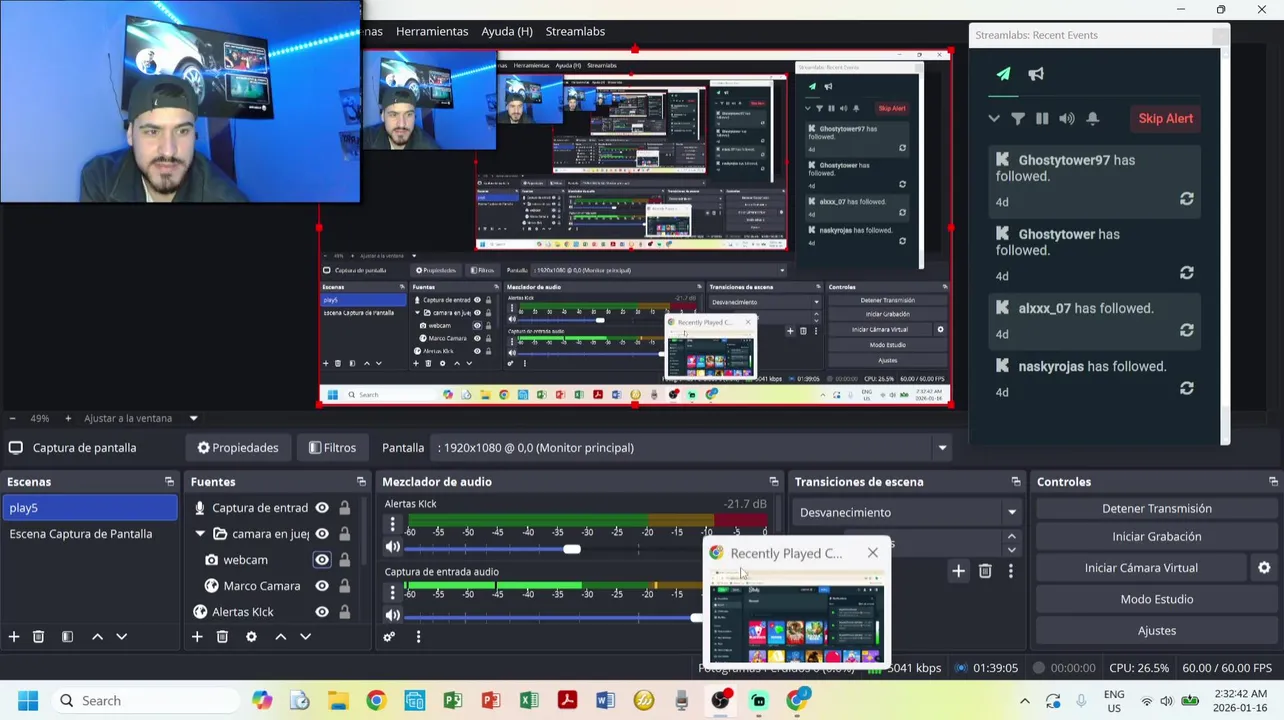
Task: Move scene up in Escenas list
Action: (x=97, y=636)
